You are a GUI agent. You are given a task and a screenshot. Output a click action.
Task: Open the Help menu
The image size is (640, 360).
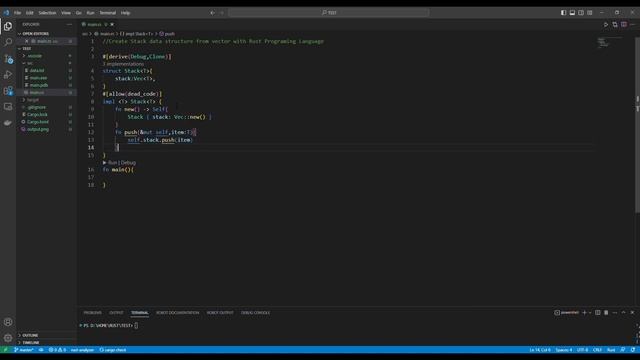(x=125, y=13)
